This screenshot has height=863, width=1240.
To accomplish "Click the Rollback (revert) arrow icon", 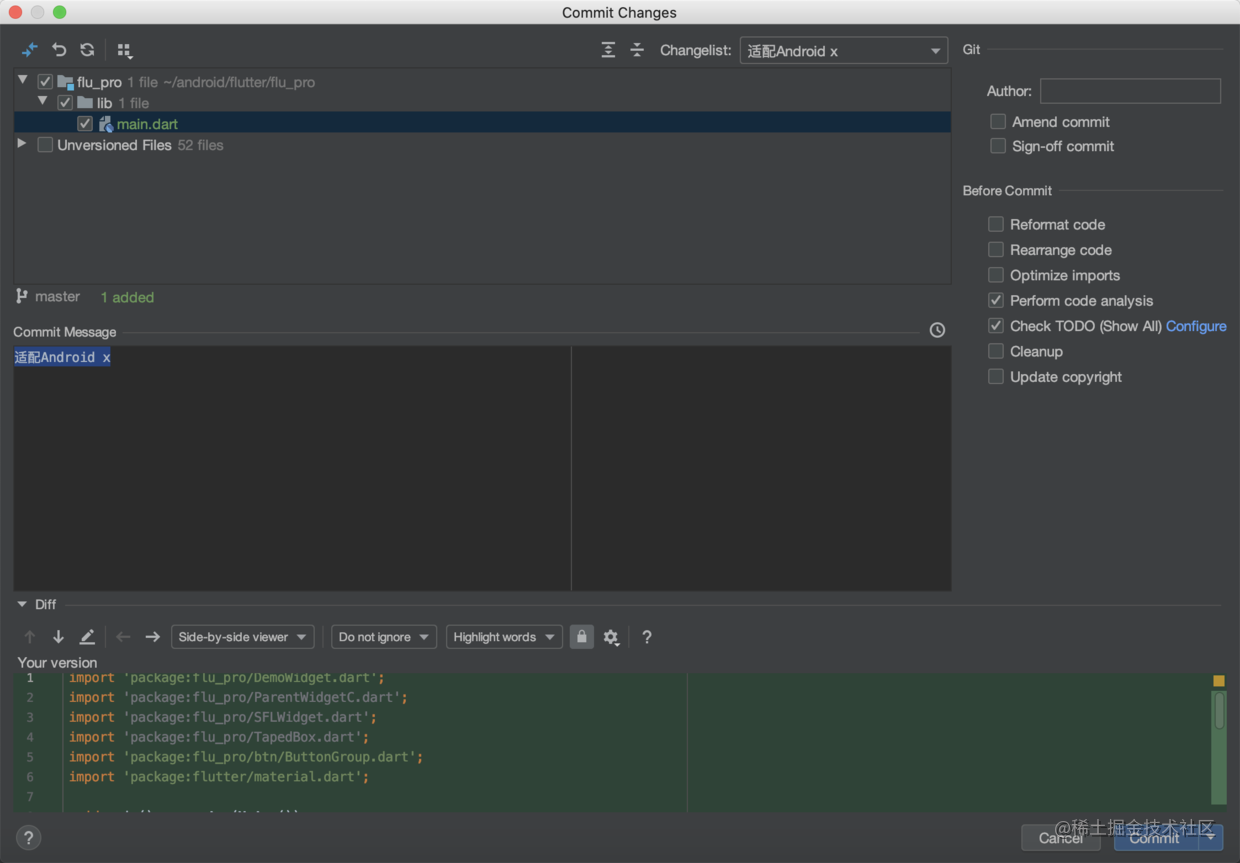I will coord(59,50).
